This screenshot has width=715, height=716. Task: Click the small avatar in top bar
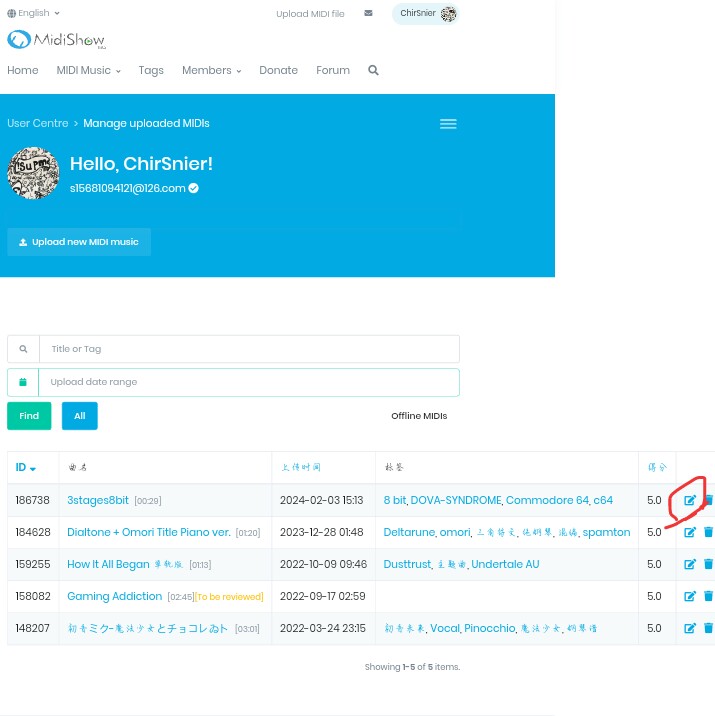(x=448, y=14)
